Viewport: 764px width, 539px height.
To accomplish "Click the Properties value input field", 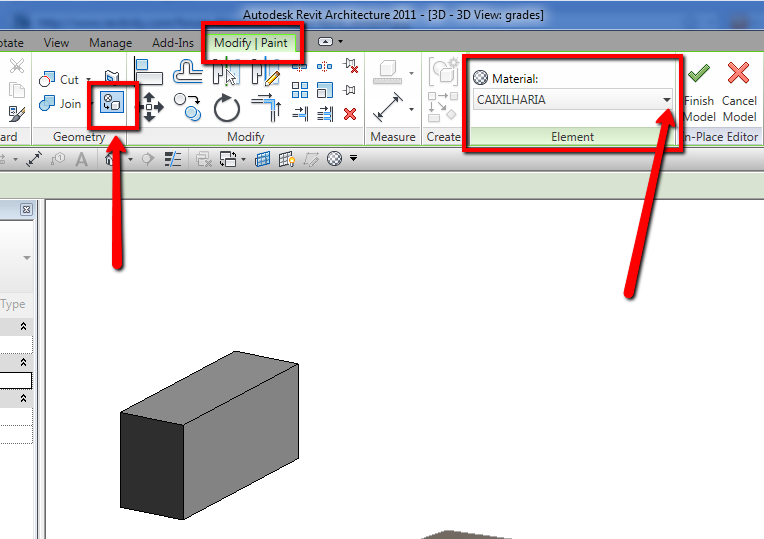I will pos(16,381).
